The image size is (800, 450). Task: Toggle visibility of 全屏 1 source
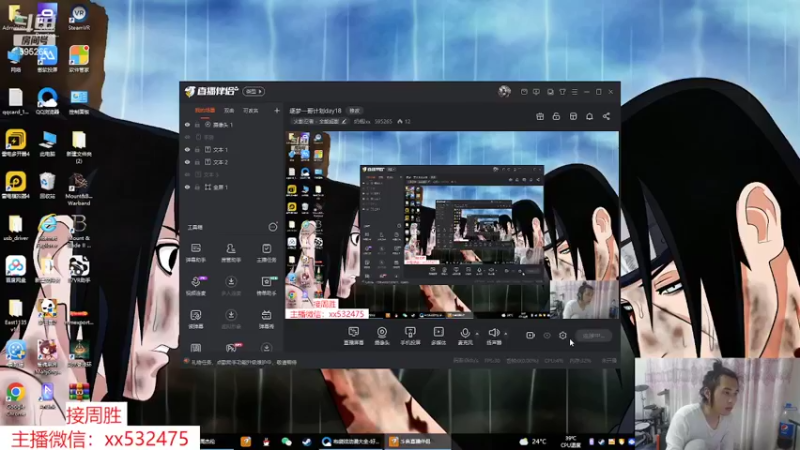coord(187,187)
